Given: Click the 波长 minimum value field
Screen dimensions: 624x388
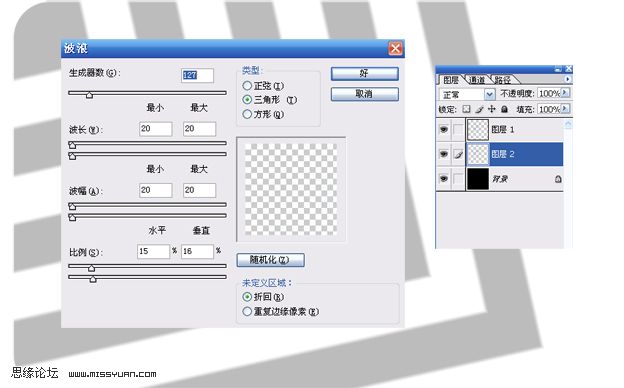Looking at the screenshot, I should pyautogui.click(x=156, y=129).
